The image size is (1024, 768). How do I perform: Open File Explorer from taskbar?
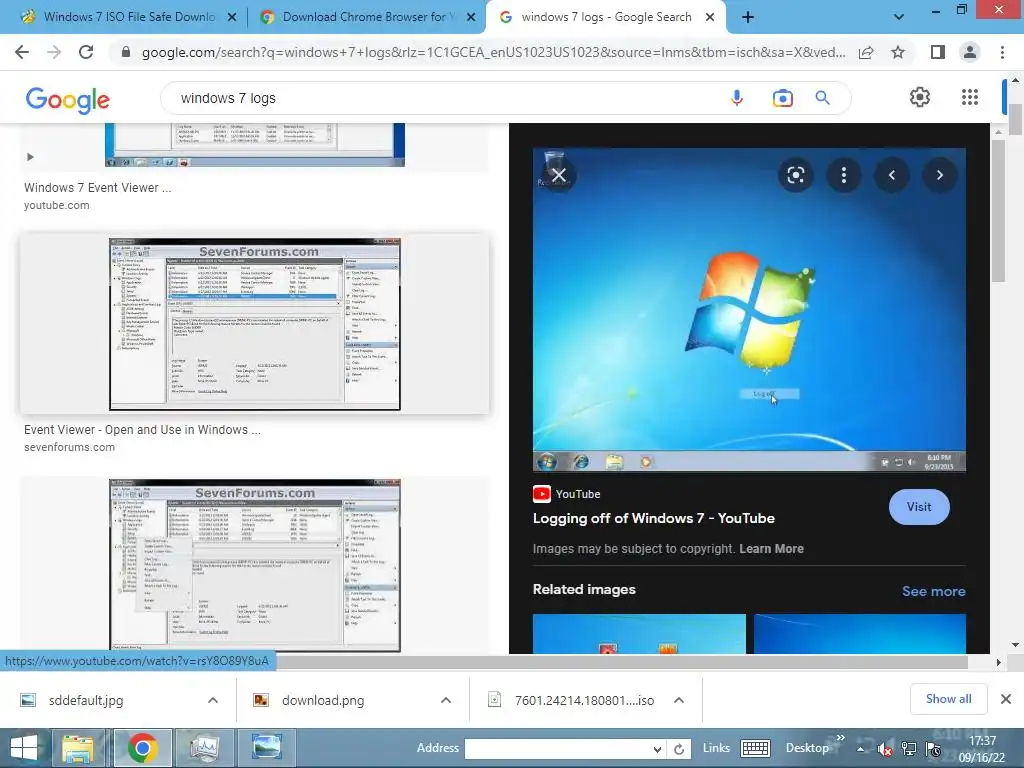[x=78, y=748]
